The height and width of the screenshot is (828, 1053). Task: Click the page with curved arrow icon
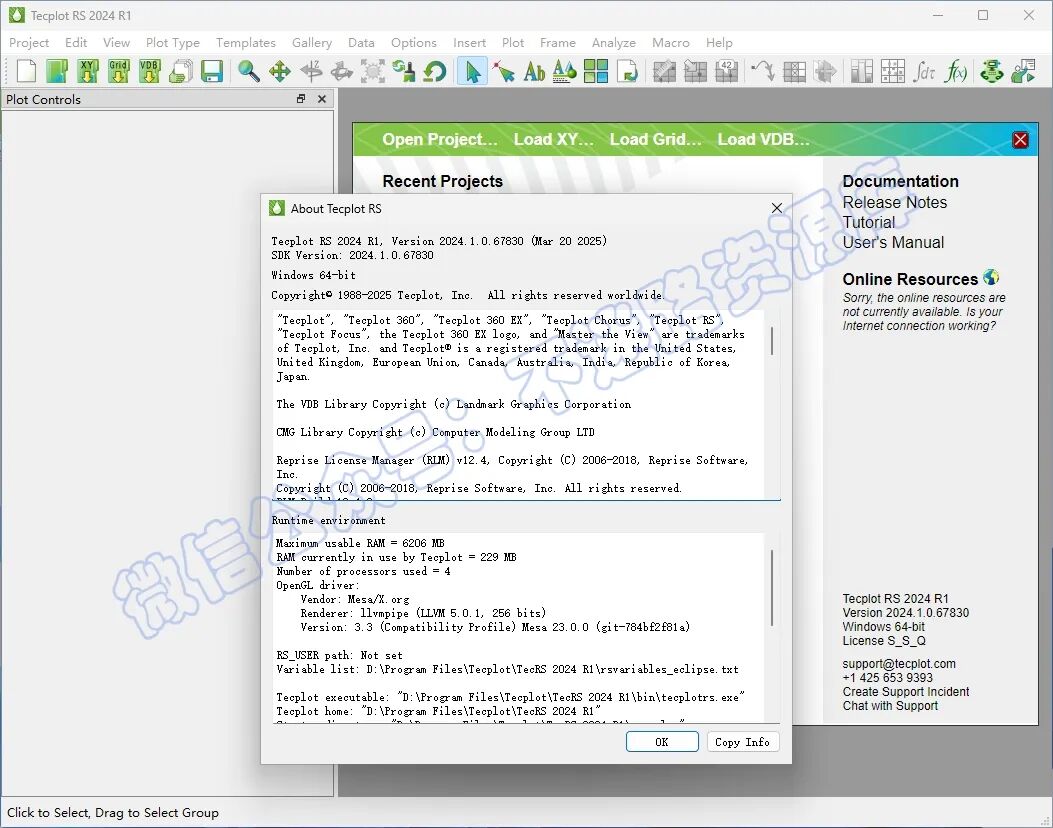[x=627, y=71]
